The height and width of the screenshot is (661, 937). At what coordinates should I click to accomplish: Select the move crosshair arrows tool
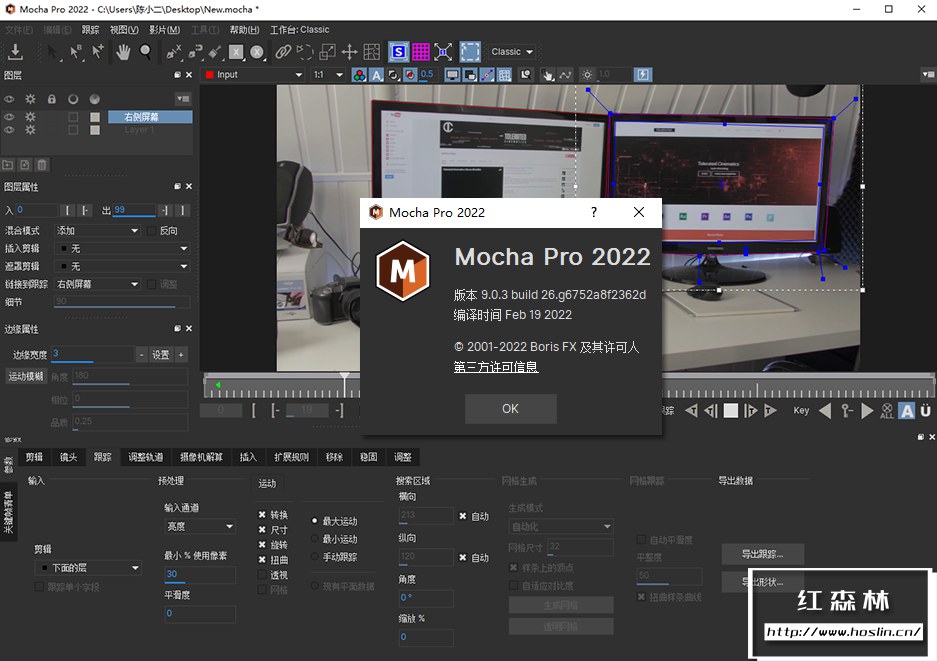click(x=349, y=52)
